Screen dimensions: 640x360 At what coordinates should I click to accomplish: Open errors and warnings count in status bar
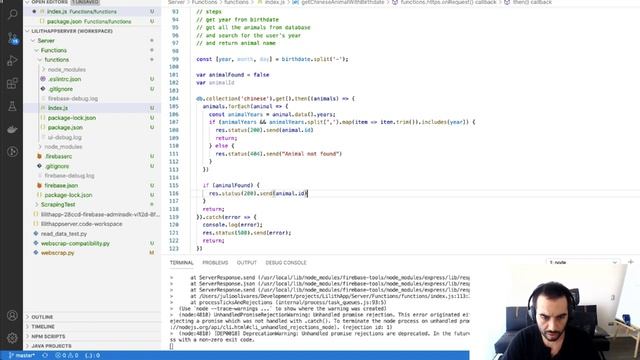click(x=67, y=356)
